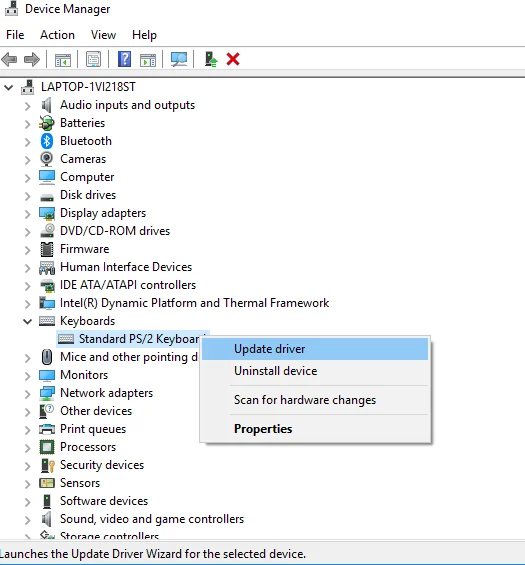Collapse the LAPTOP-1VI218ST root node

point(9,87)
